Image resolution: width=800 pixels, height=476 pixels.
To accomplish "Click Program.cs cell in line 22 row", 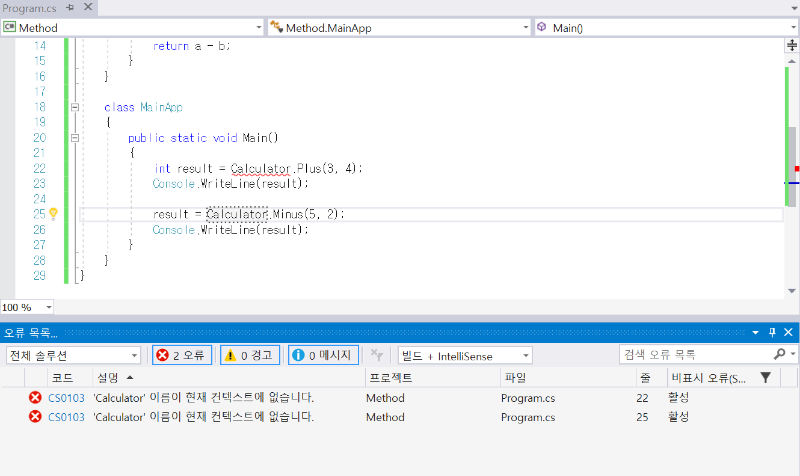I will coord(528,398).
